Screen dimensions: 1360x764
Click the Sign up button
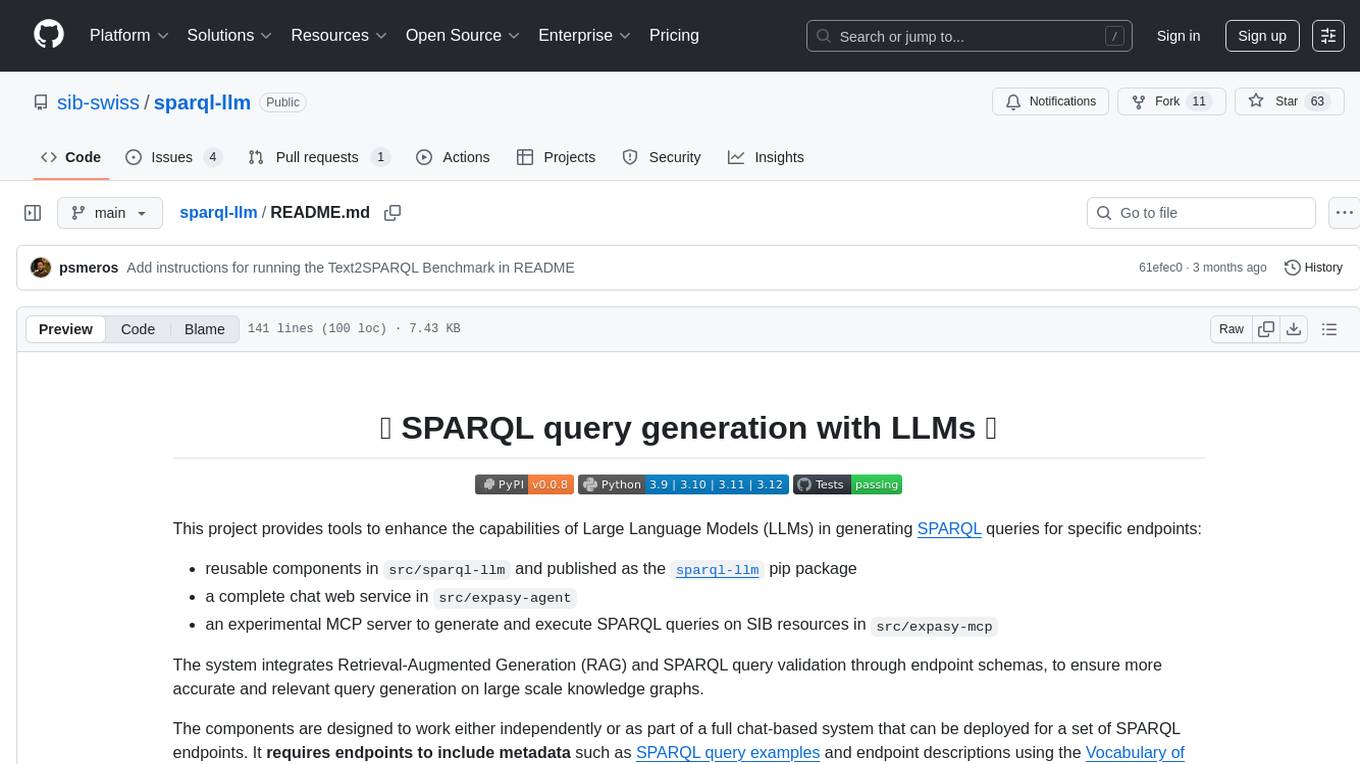(x=1262, y=36)
